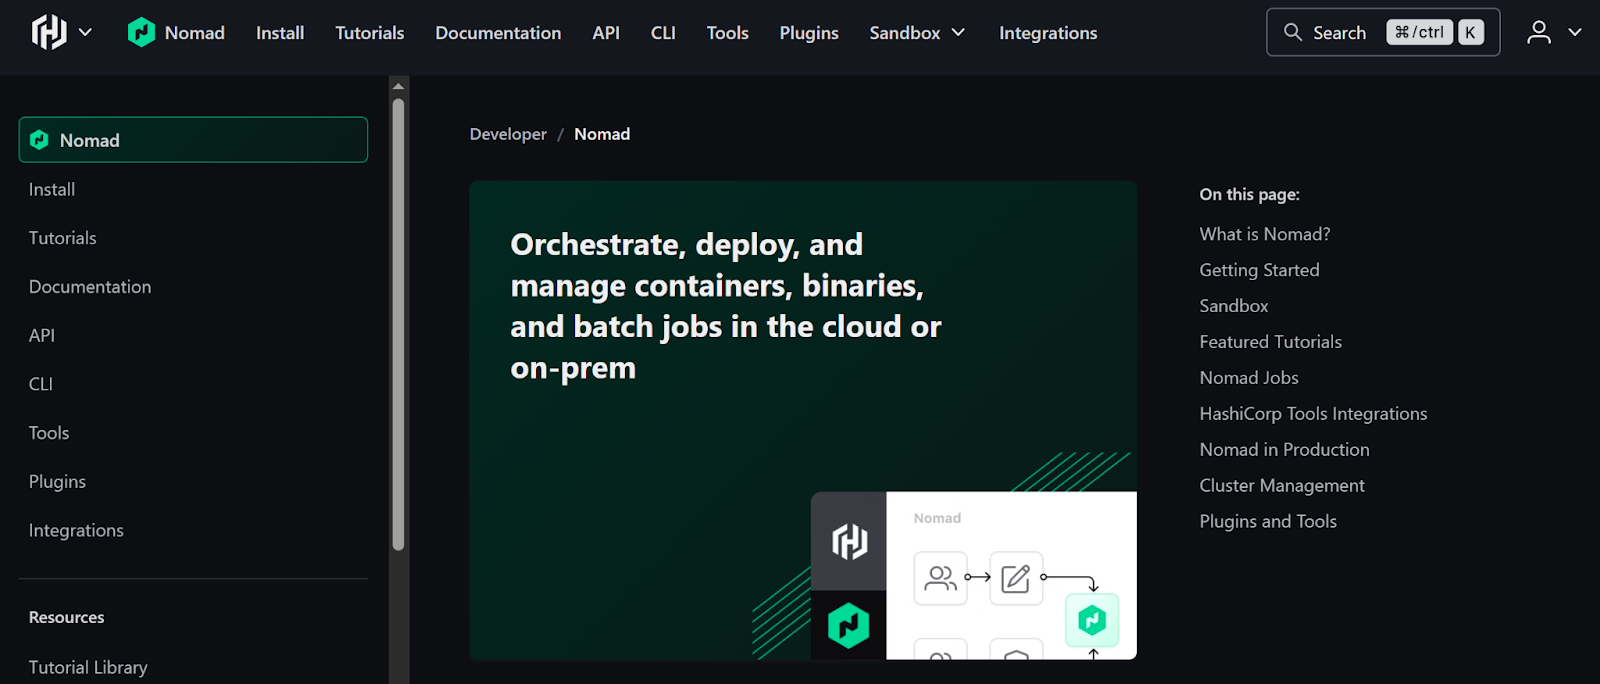Select API in the top navigation
The height and width of the screenshot is (684, 1600).
pos(606,33)
